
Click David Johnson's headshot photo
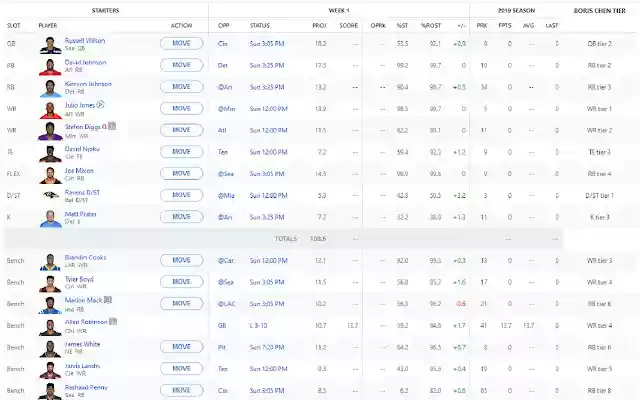(x=51, y=67)
